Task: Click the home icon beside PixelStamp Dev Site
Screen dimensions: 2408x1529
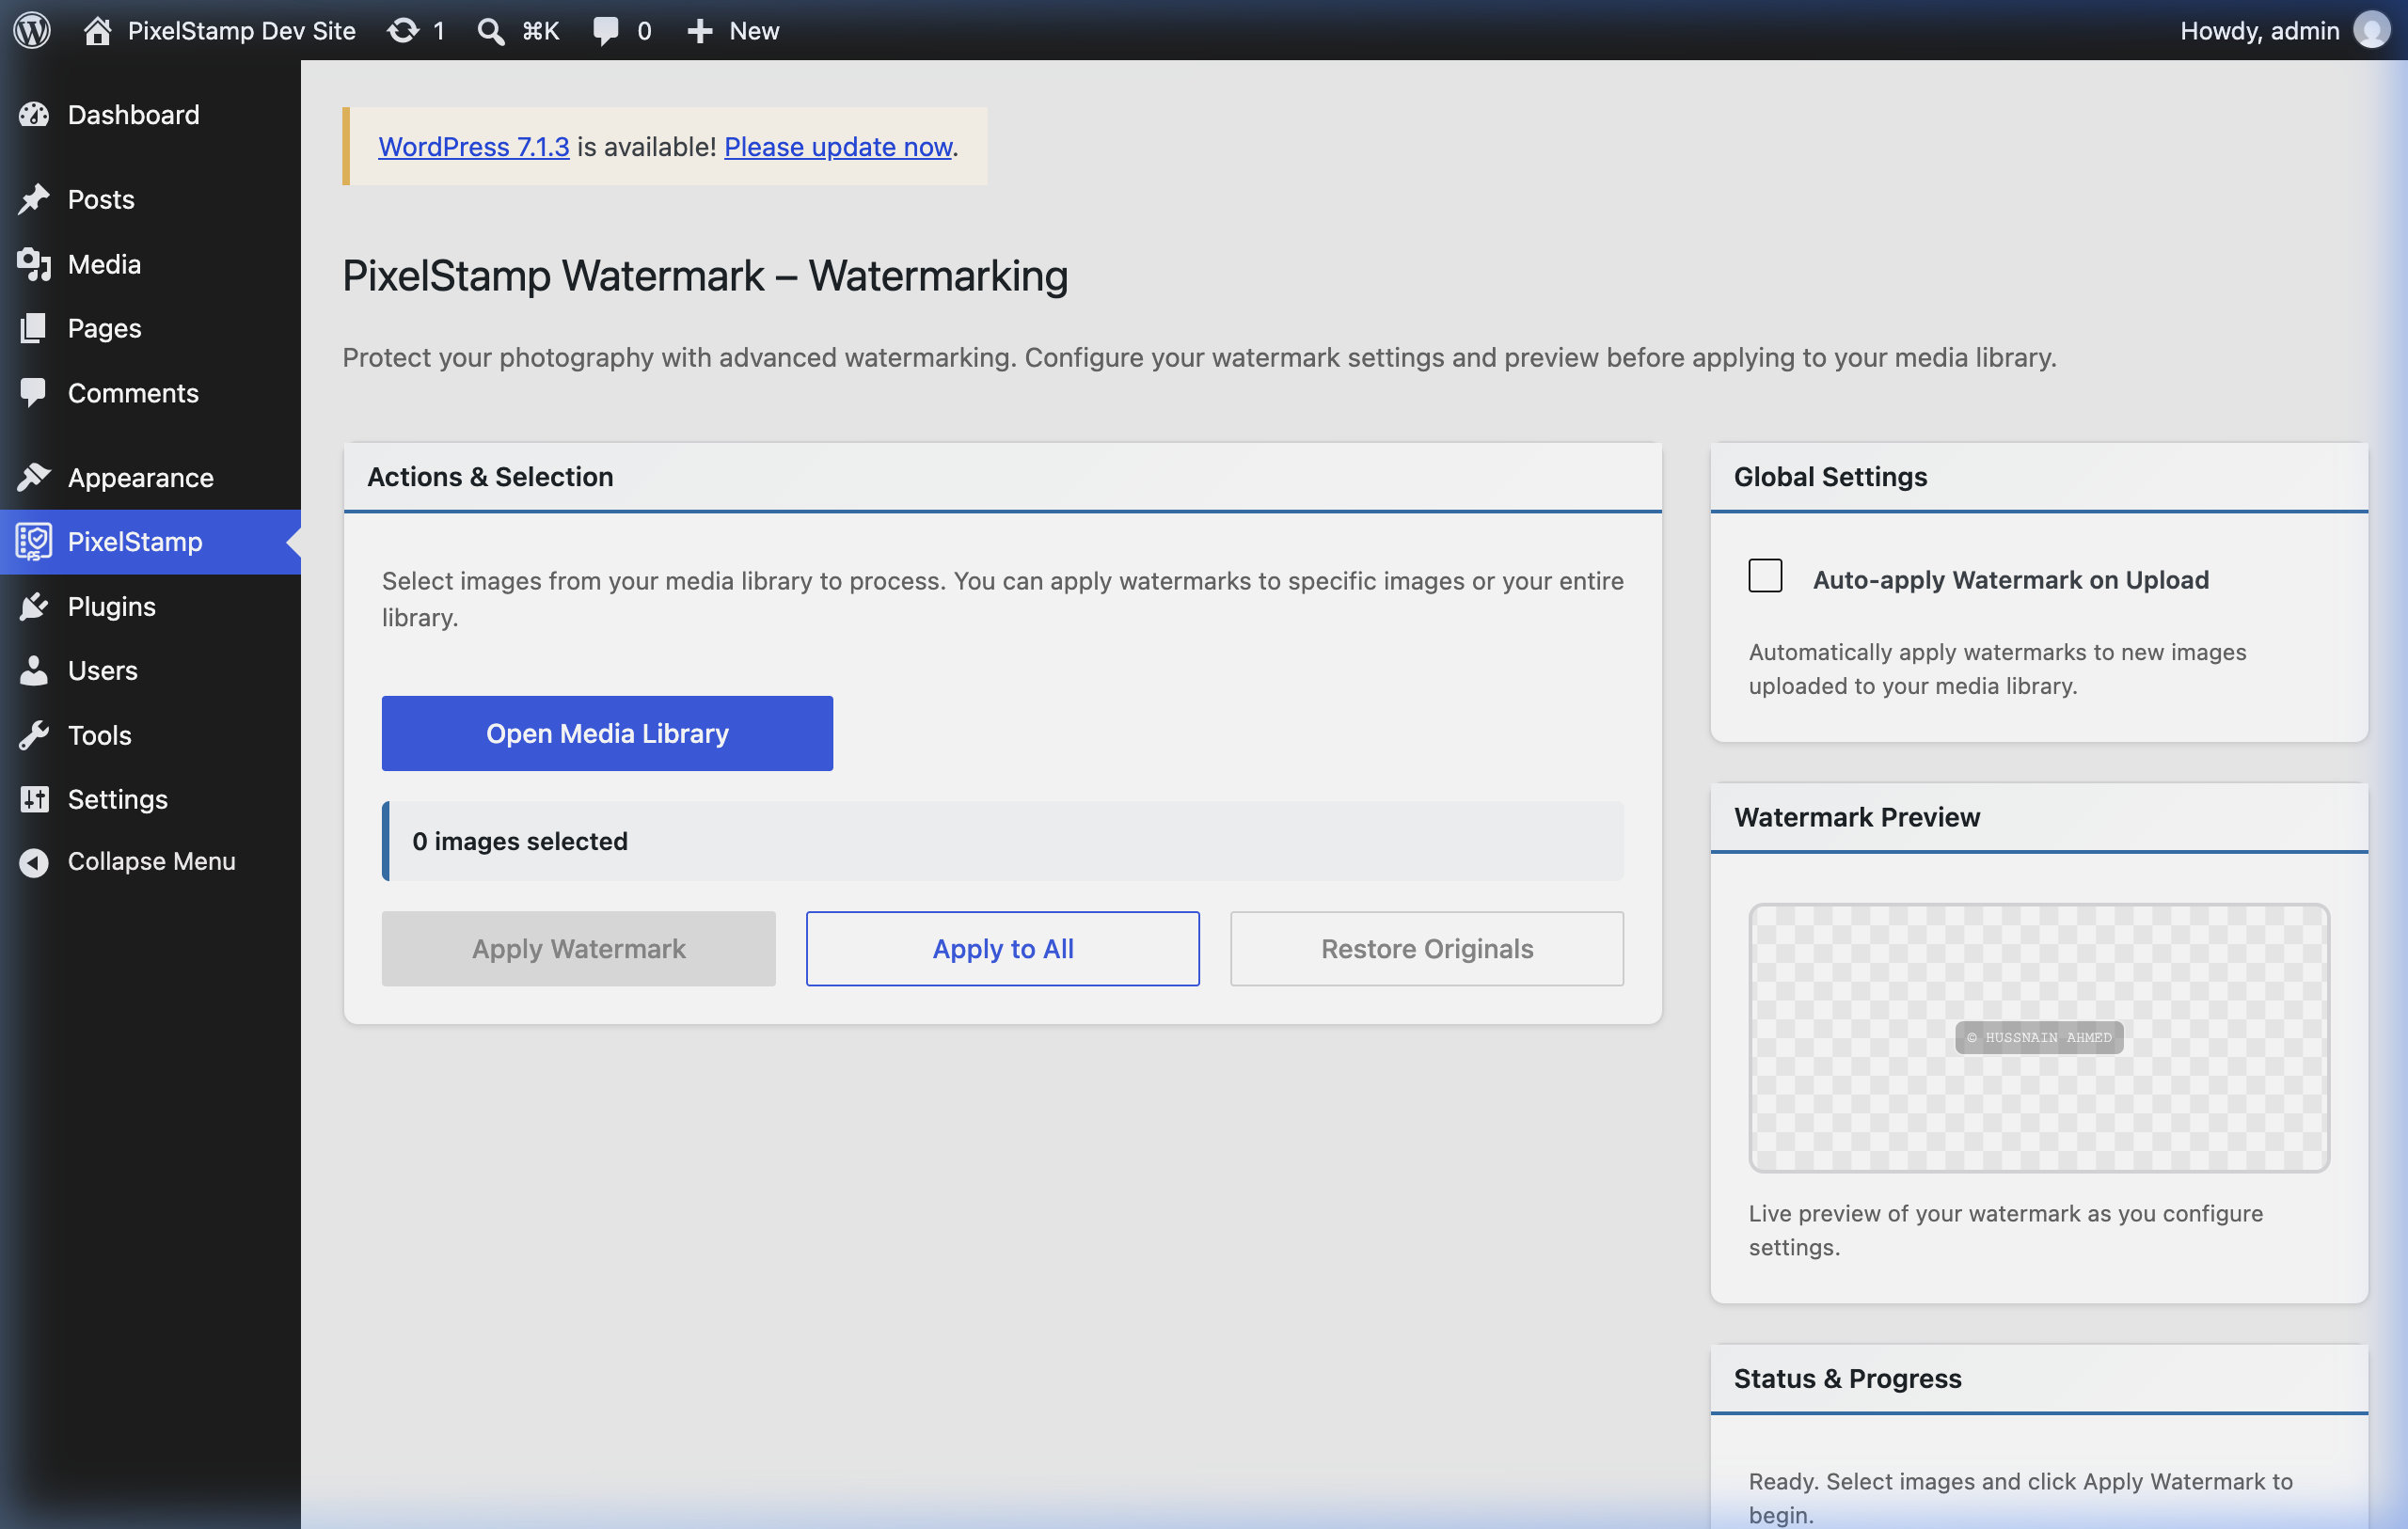Action: pyautogui.click(x=97, y=30)
